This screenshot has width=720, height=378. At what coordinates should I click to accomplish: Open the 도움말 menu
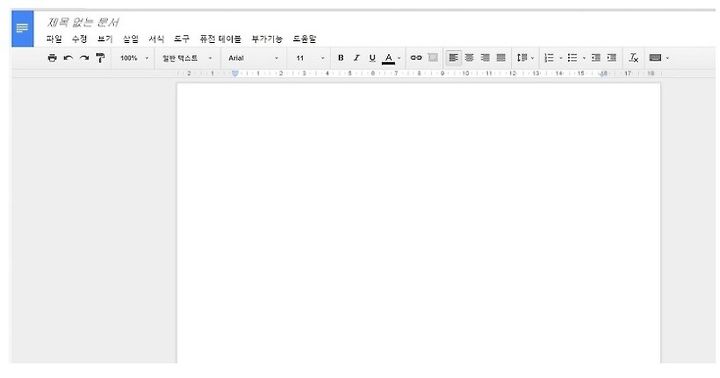point(305,39)
